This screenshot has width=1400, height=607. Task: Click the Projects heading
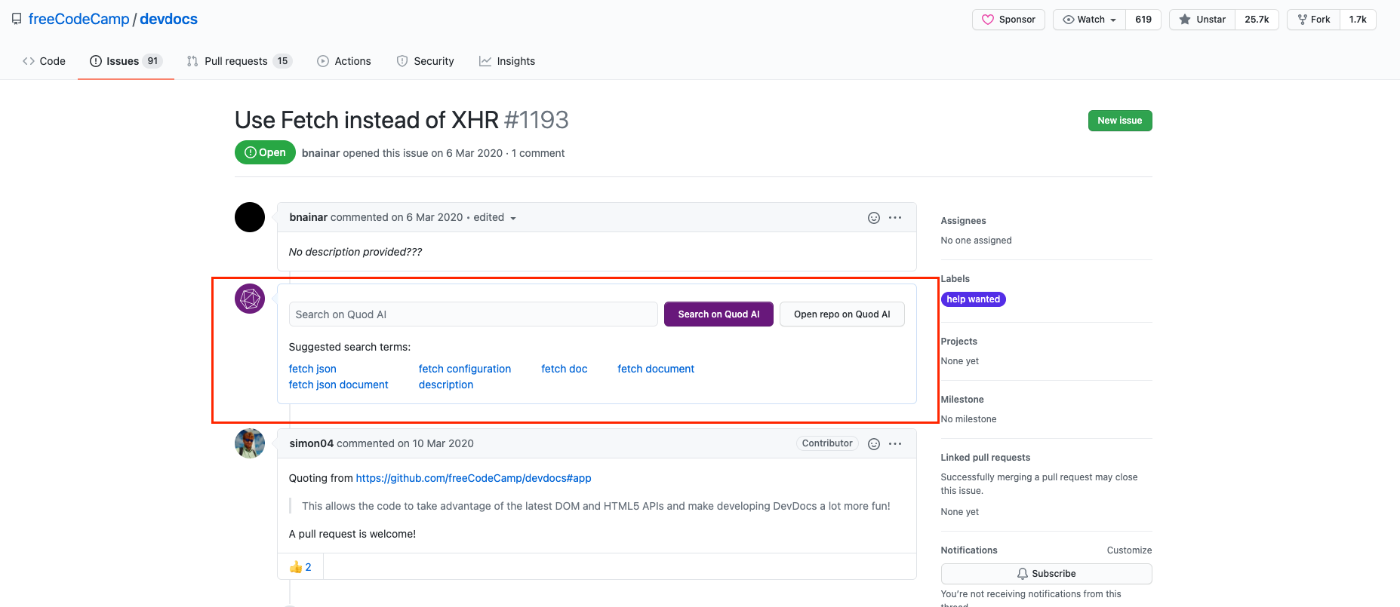(959, 341)
